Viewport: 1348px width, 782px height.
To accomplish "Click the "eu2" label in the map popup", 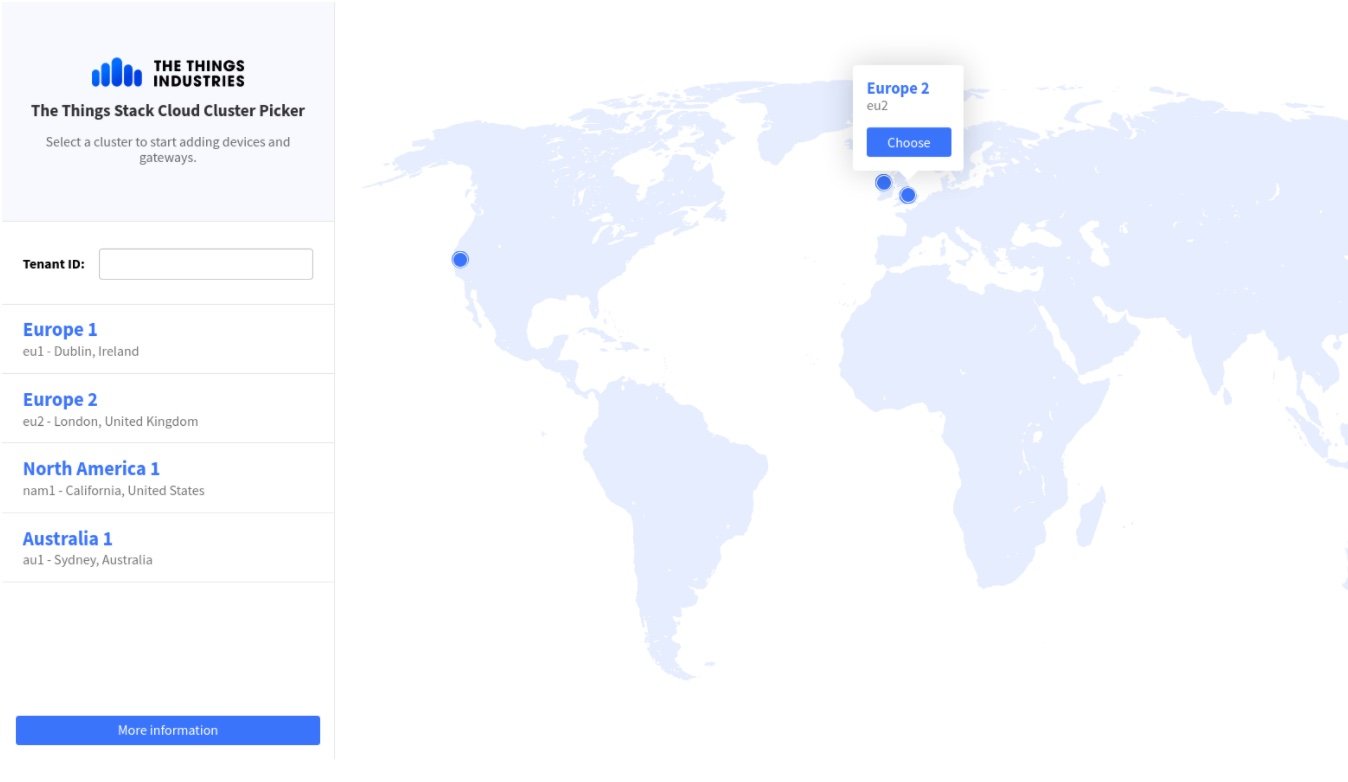I will 877,106.
